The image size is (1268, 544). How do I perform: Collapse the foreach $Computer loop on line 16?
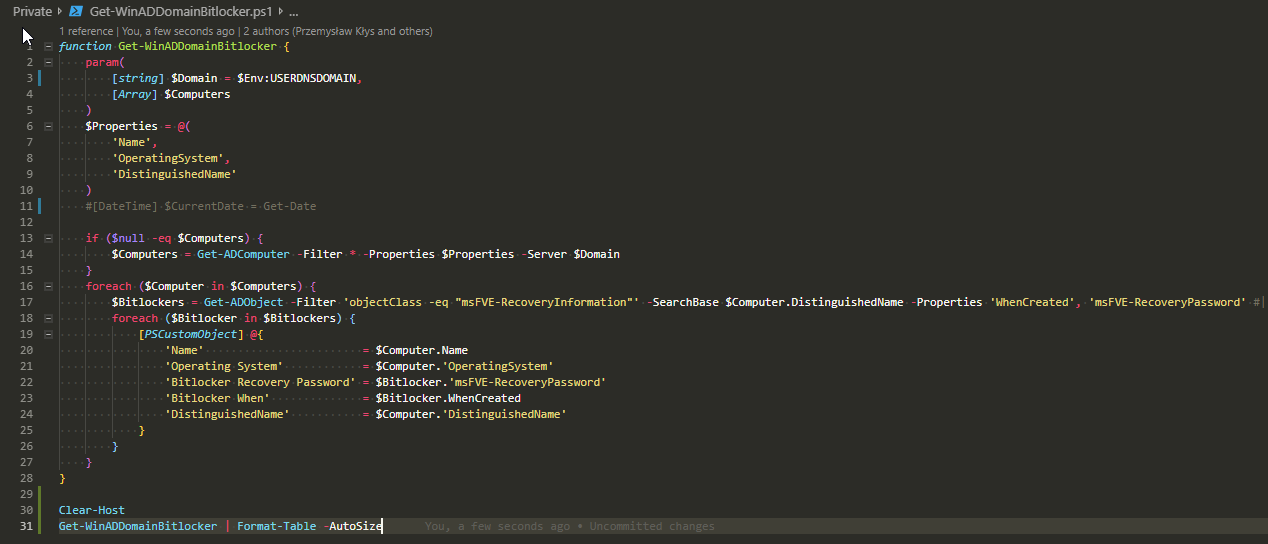(48, 287)
